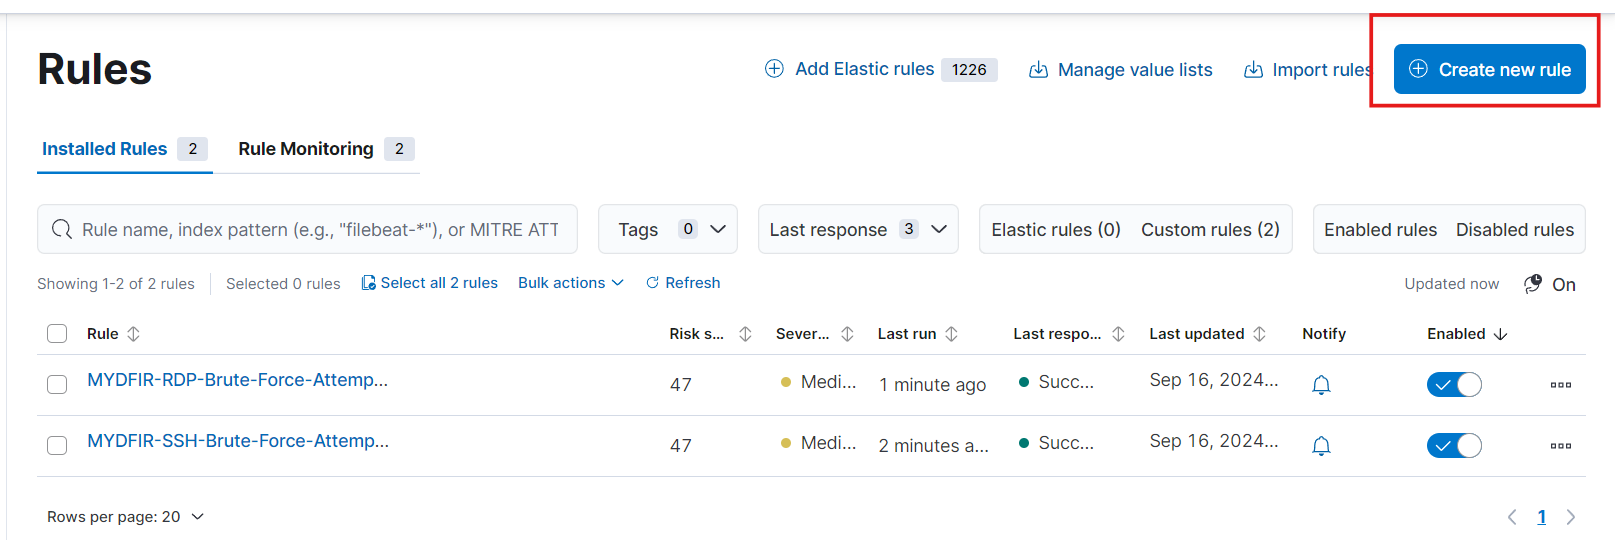The image size is (1615, 540).
Task: Click the auto-refresh On icon
Action: [1533, 284]
